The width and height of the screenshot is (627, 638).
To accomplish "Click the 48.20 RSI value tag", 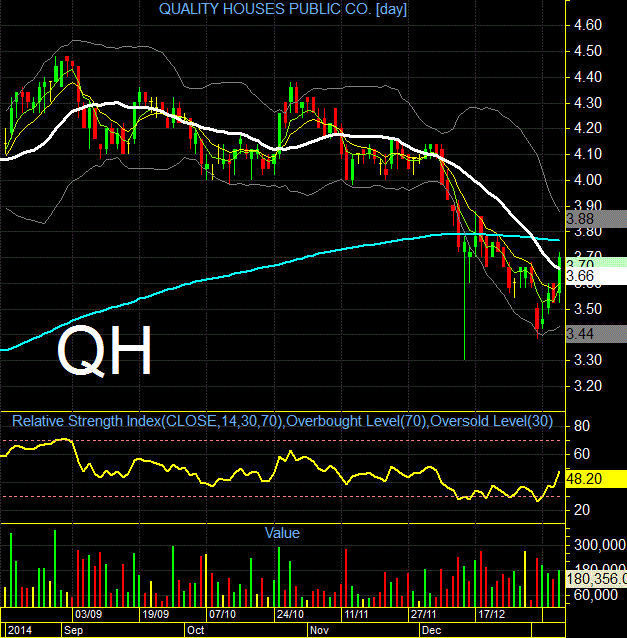I will click(596, 479).
